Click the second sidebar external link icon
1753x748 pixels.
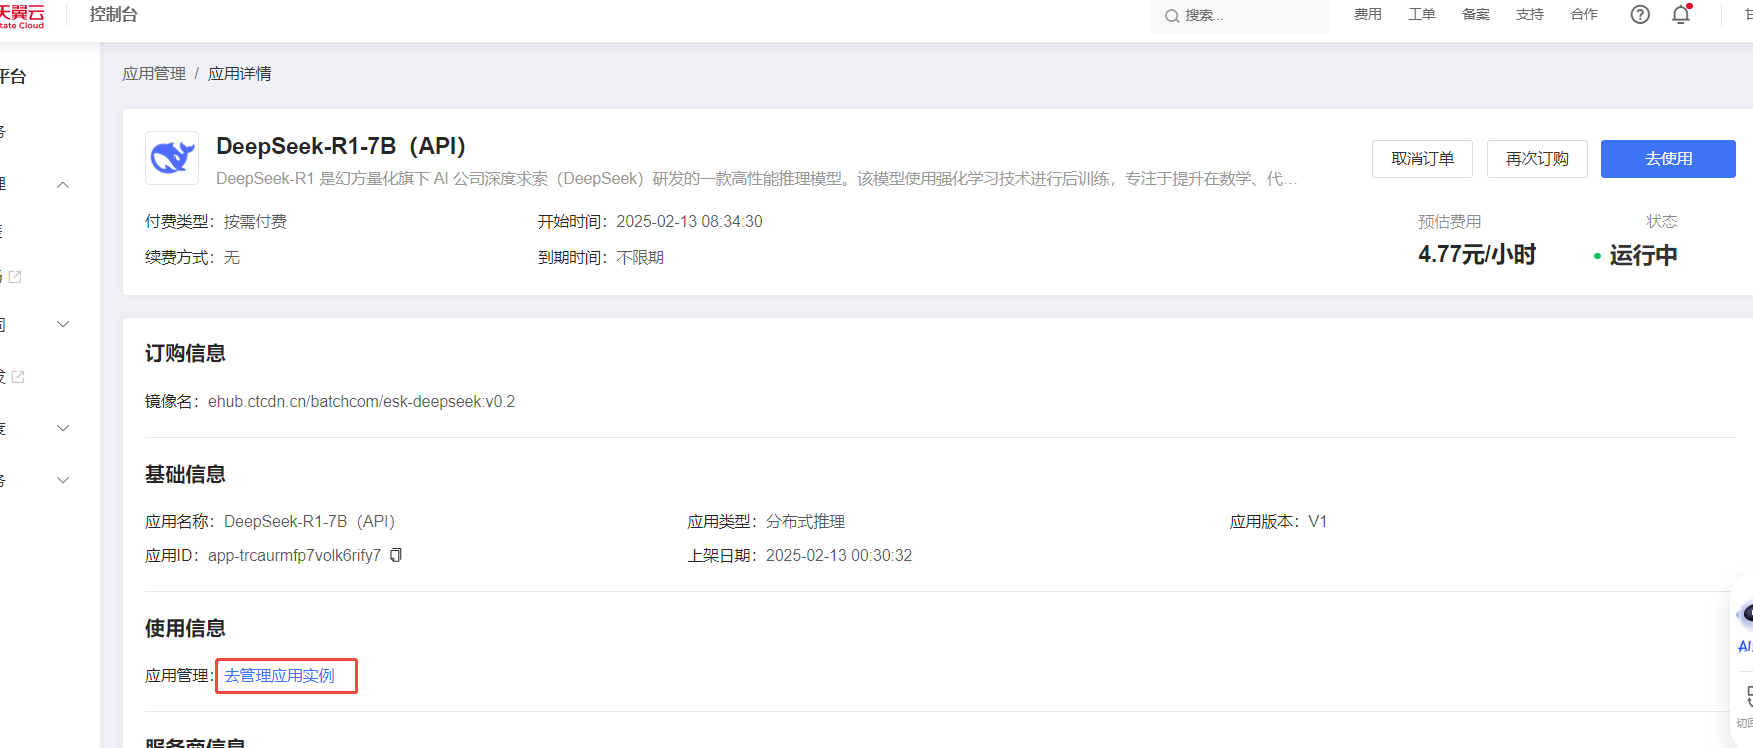pos(17,377)
